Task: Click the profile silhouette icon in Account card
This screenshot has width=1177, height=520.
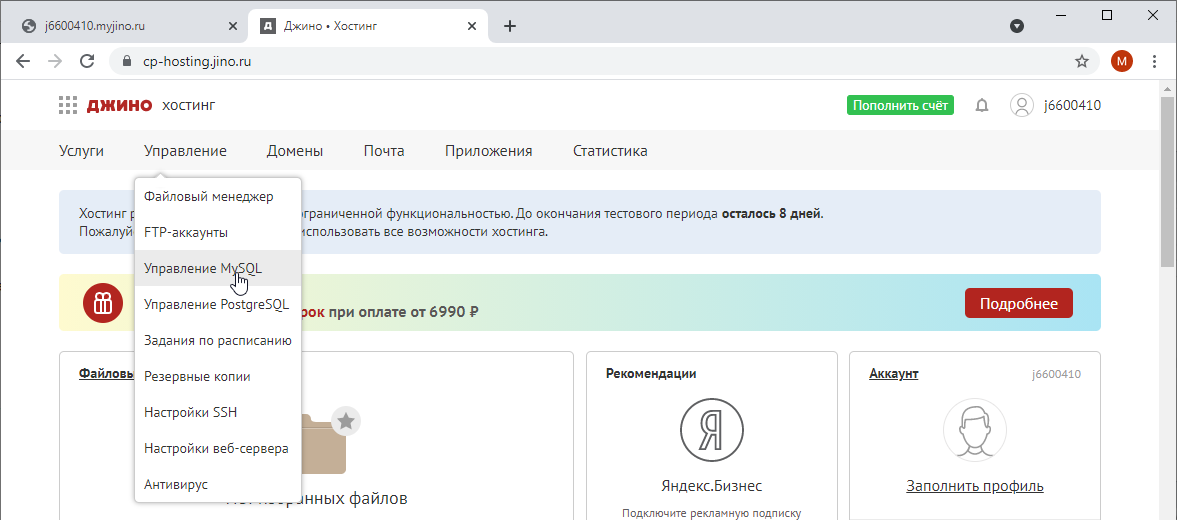Action: point(974,431)
